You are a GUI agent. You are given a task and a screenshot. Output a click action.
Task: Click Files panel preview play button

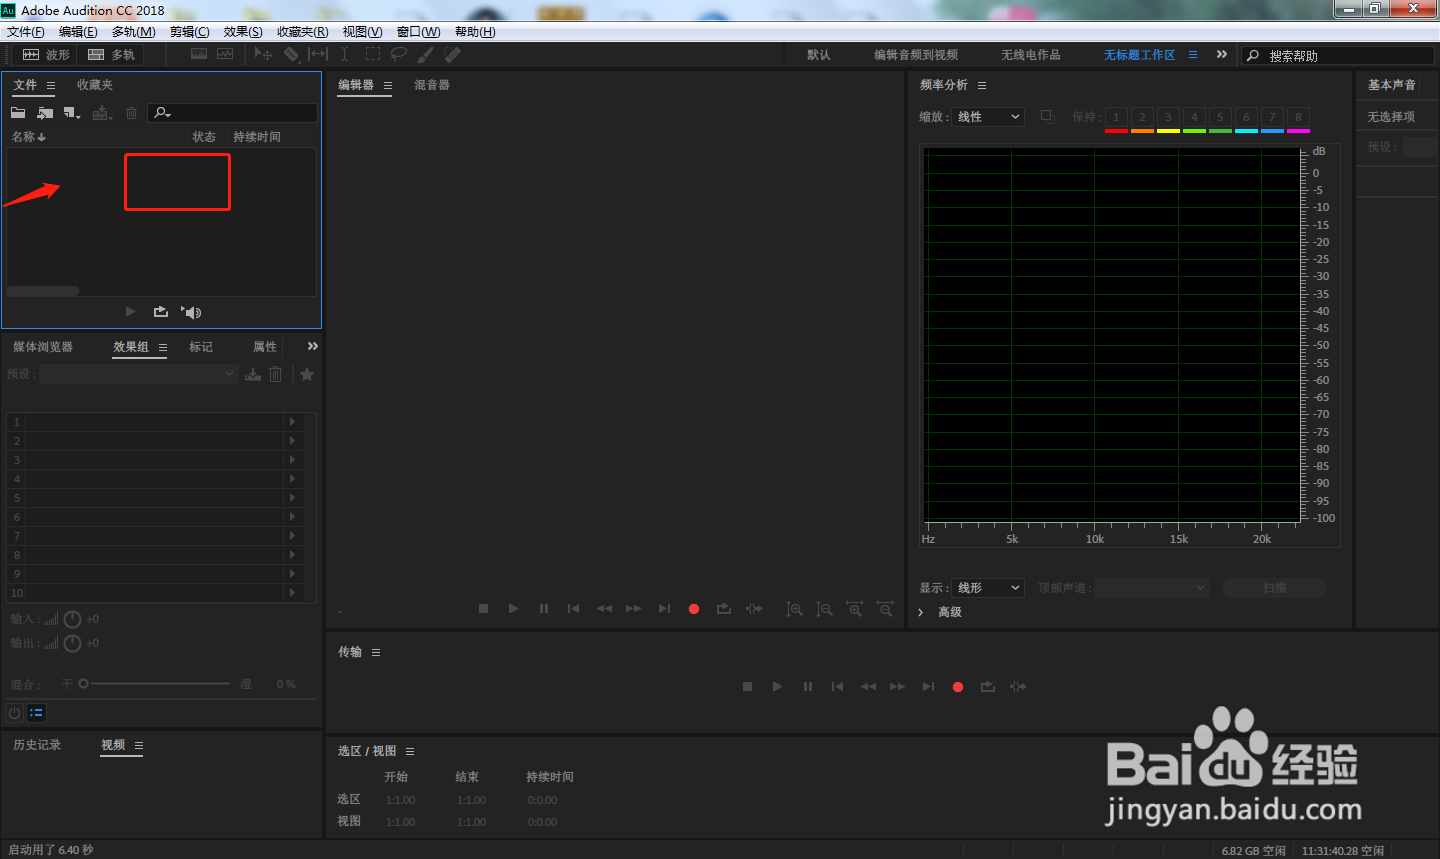(130, 312)
